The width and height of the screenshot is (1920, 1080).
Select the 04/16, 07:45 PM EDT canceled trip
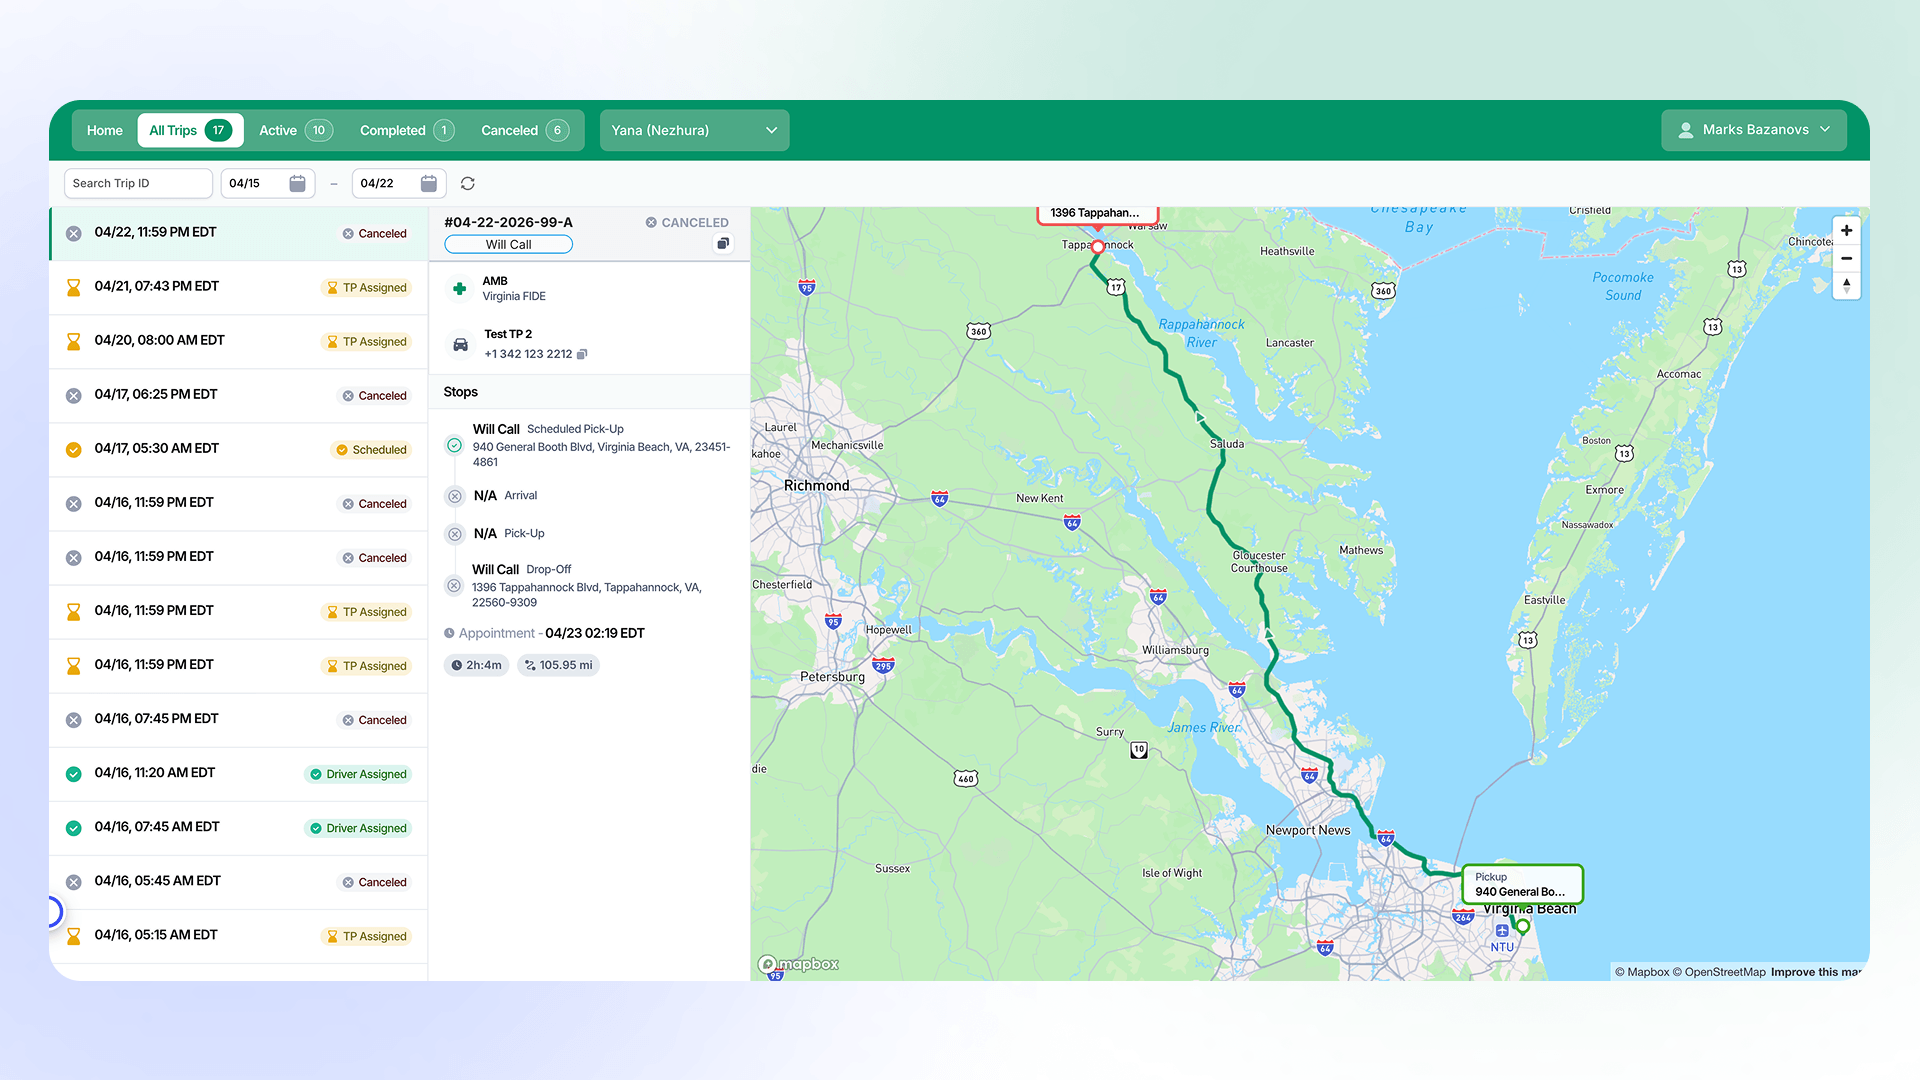(238, 720)
